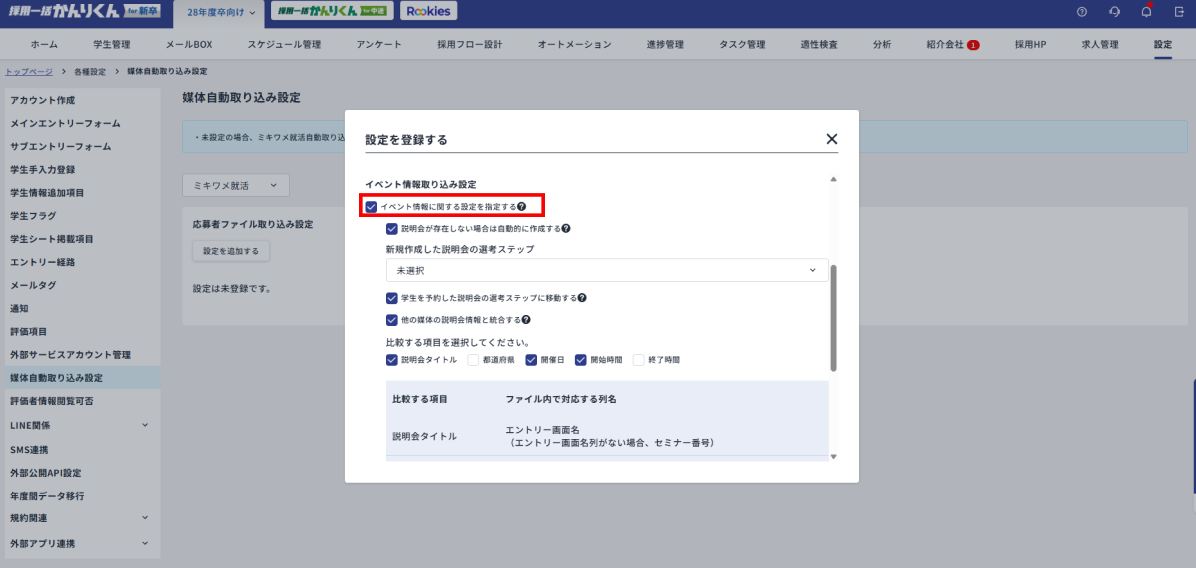
Task: Open the 28年度卒向け year dropdown
Action: (x=220, y=12)
